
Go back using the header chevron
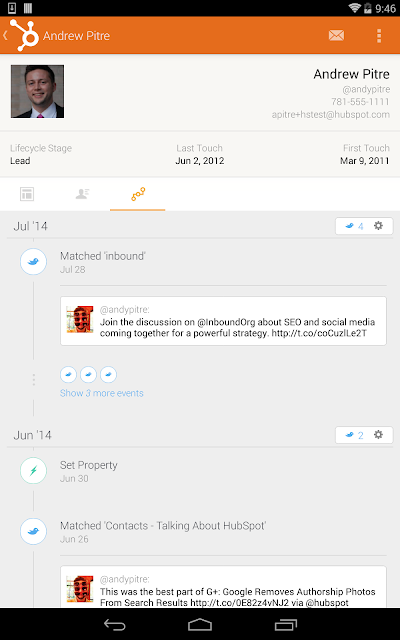[x=5, y=36]
